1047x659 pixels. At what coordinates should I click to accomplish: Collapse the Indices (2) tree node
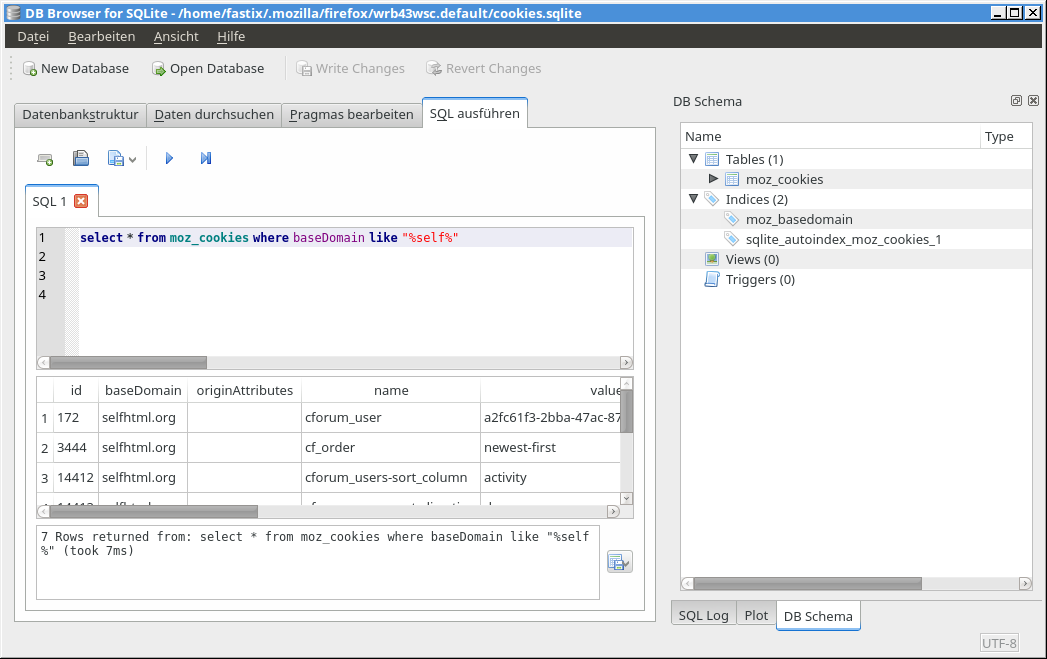coord(693,199)
